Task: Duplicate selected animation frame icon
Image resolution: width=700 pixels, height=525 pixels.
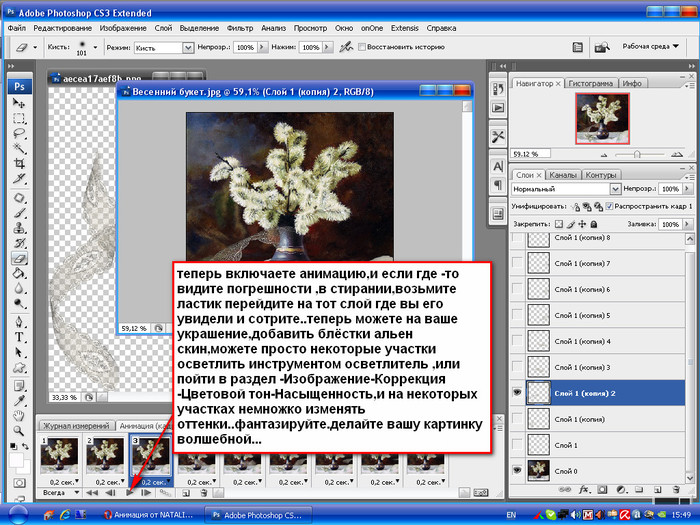Action: coord(186,493)
